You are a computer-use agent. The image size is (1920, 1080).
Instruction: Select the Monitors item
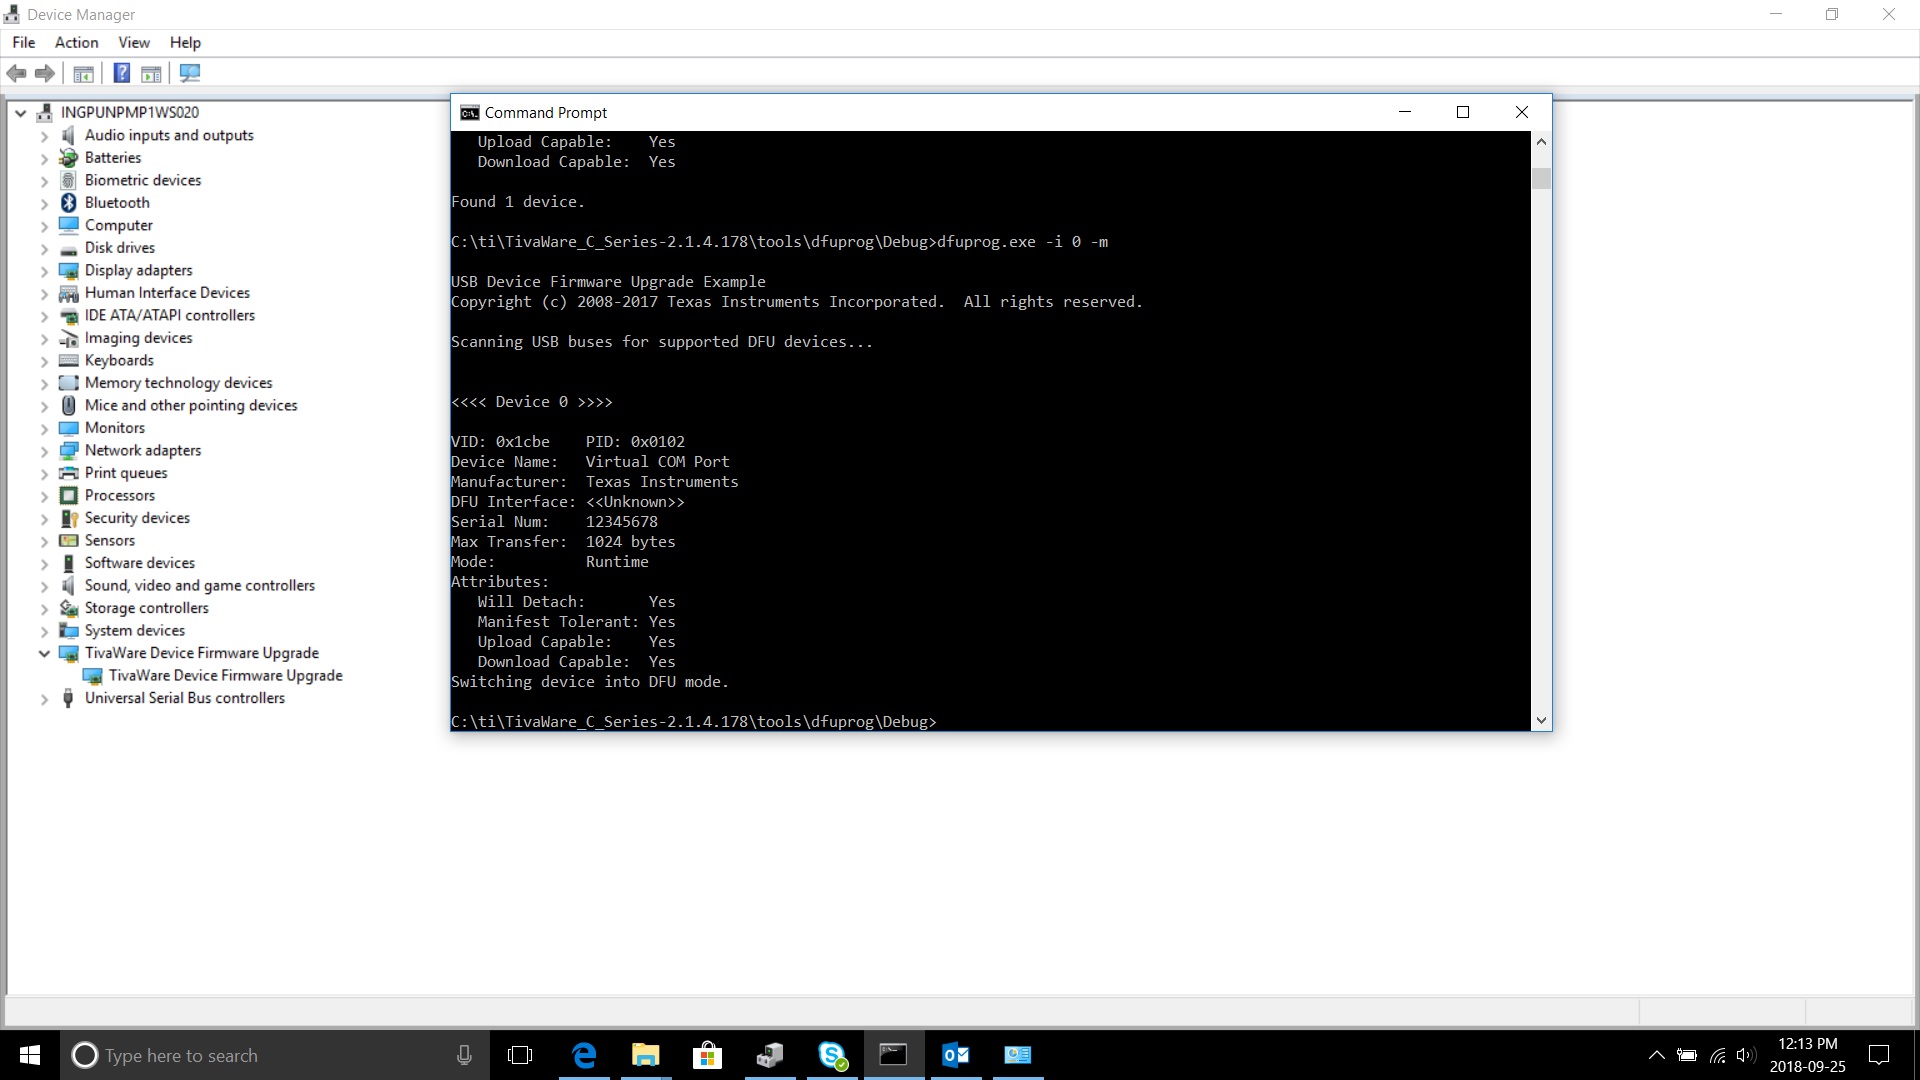[x=114, y=428]
